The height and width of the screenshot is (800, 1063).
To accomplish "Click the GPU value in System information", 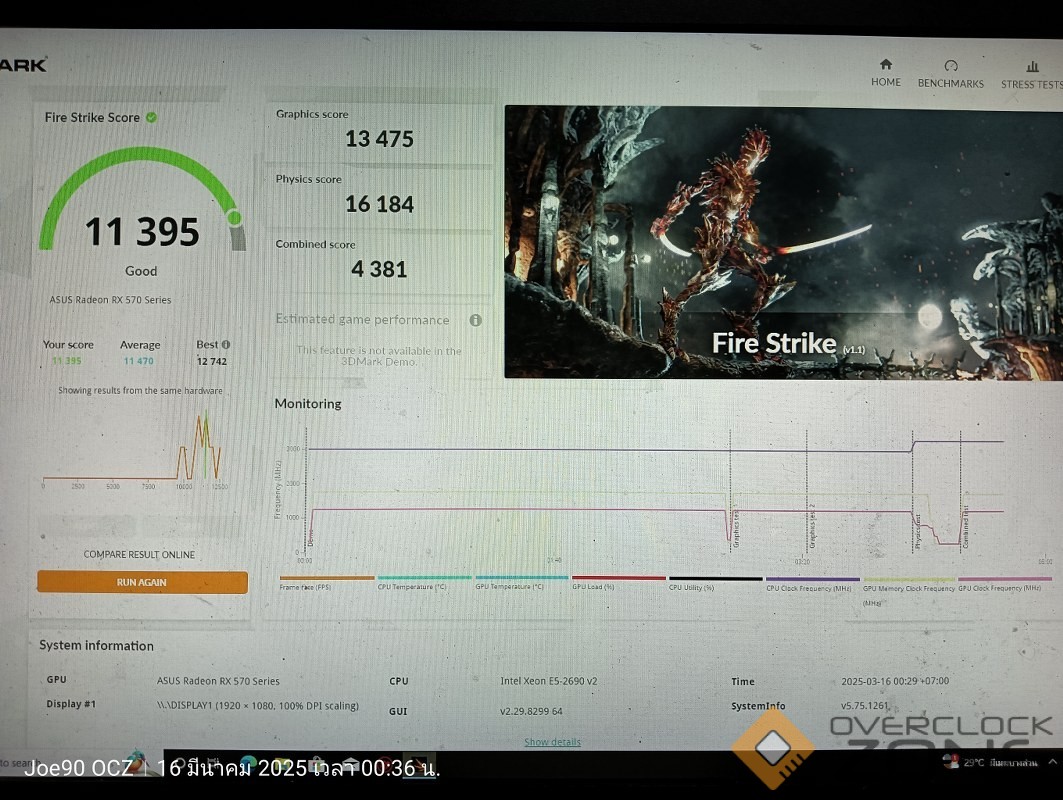I will coord(218,681).
